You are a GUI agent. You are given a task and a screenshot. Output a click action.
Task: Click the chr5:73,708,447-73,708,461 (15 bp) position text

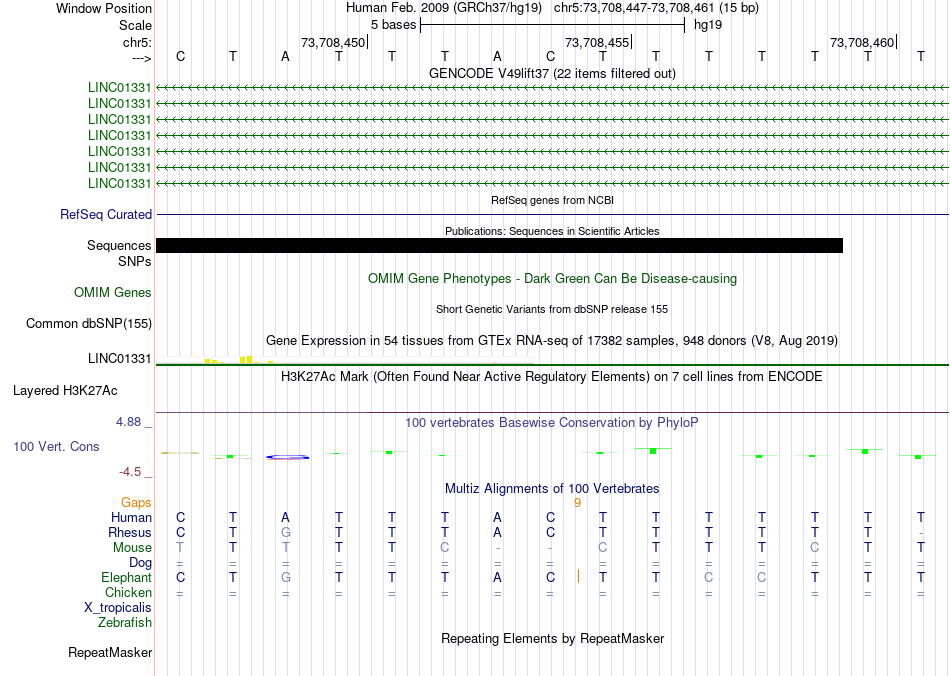coord(656,8)
